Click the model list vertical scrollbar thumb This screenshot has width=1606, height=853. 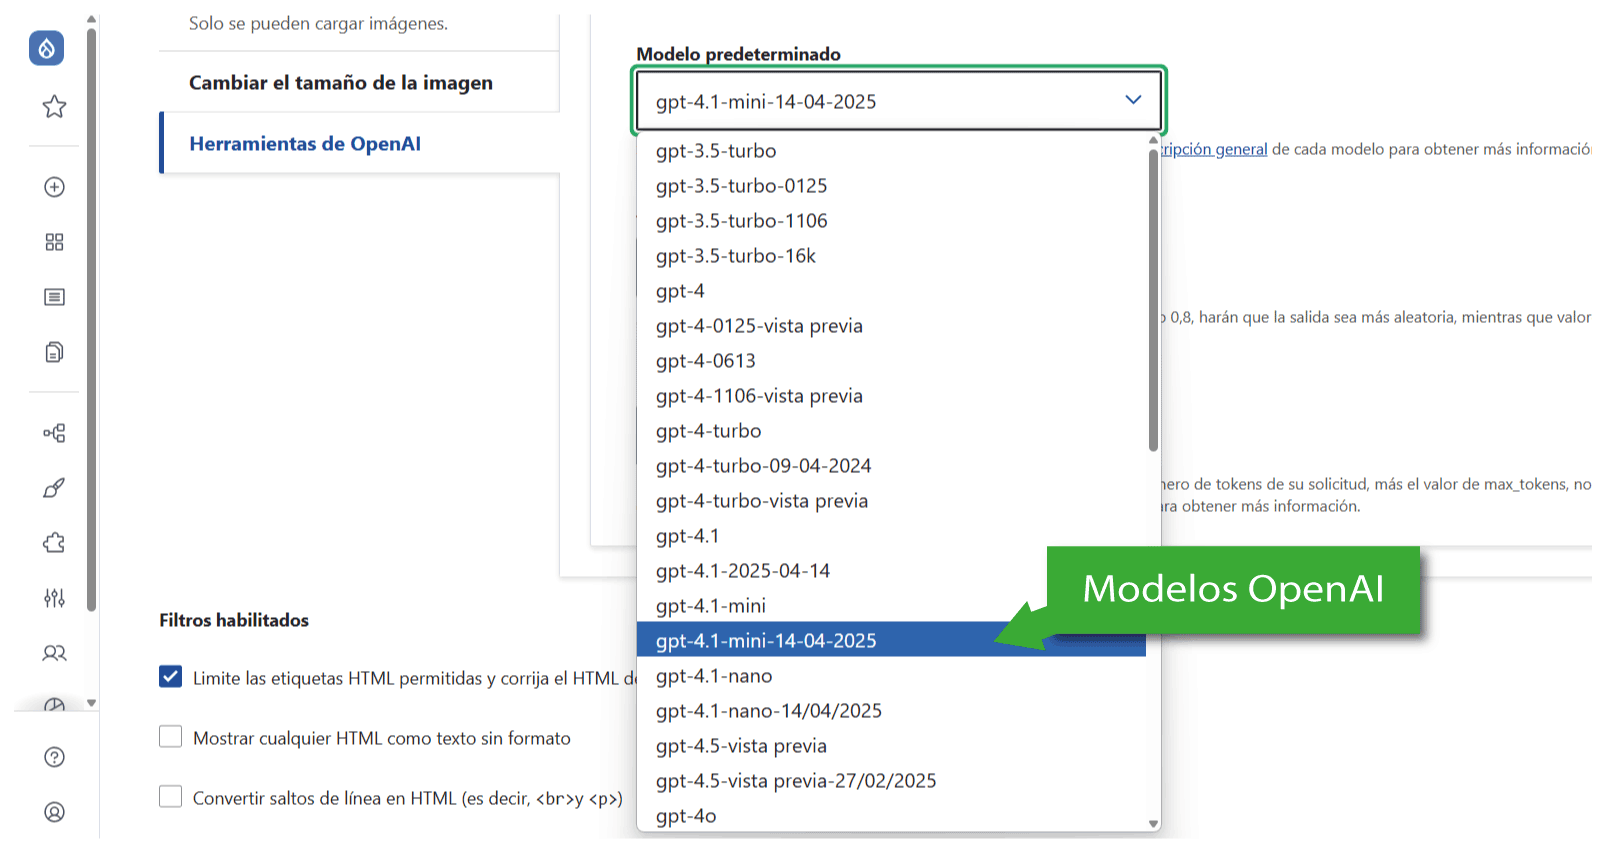[1153, 300]
